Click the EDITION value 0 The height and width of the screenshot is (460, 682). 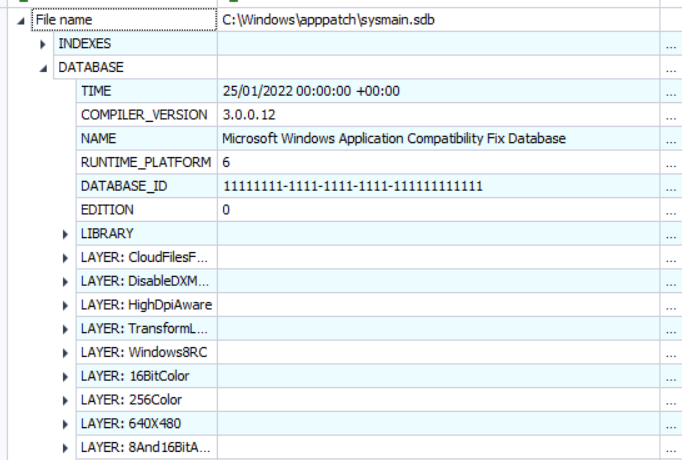point(226,210)
